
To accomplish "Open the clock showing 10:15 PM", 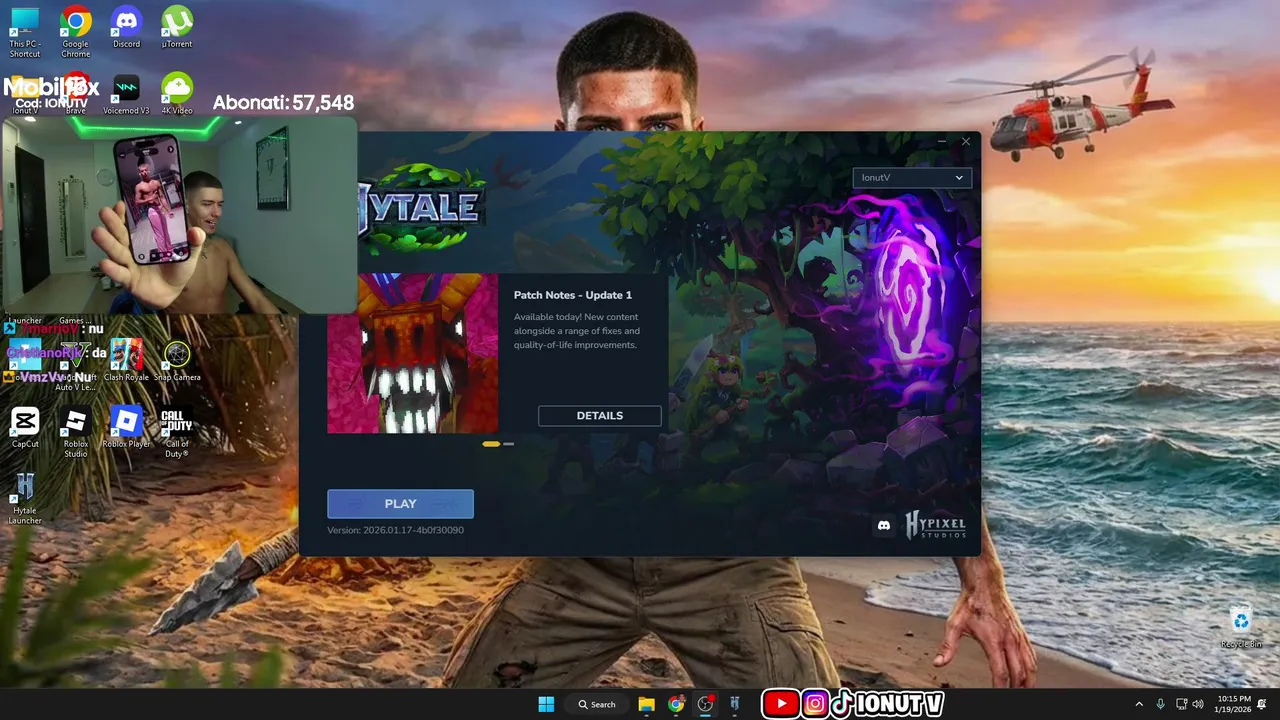I will coord(1235,704).
